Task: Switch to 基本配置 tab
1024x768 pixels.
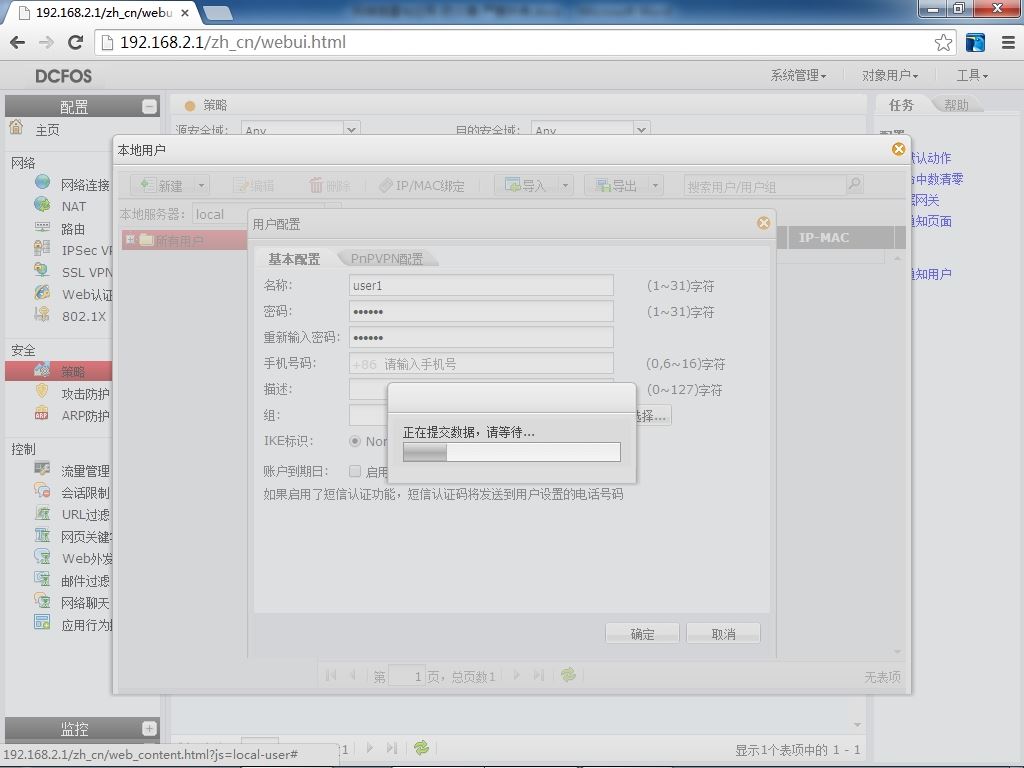Action: 294,259
